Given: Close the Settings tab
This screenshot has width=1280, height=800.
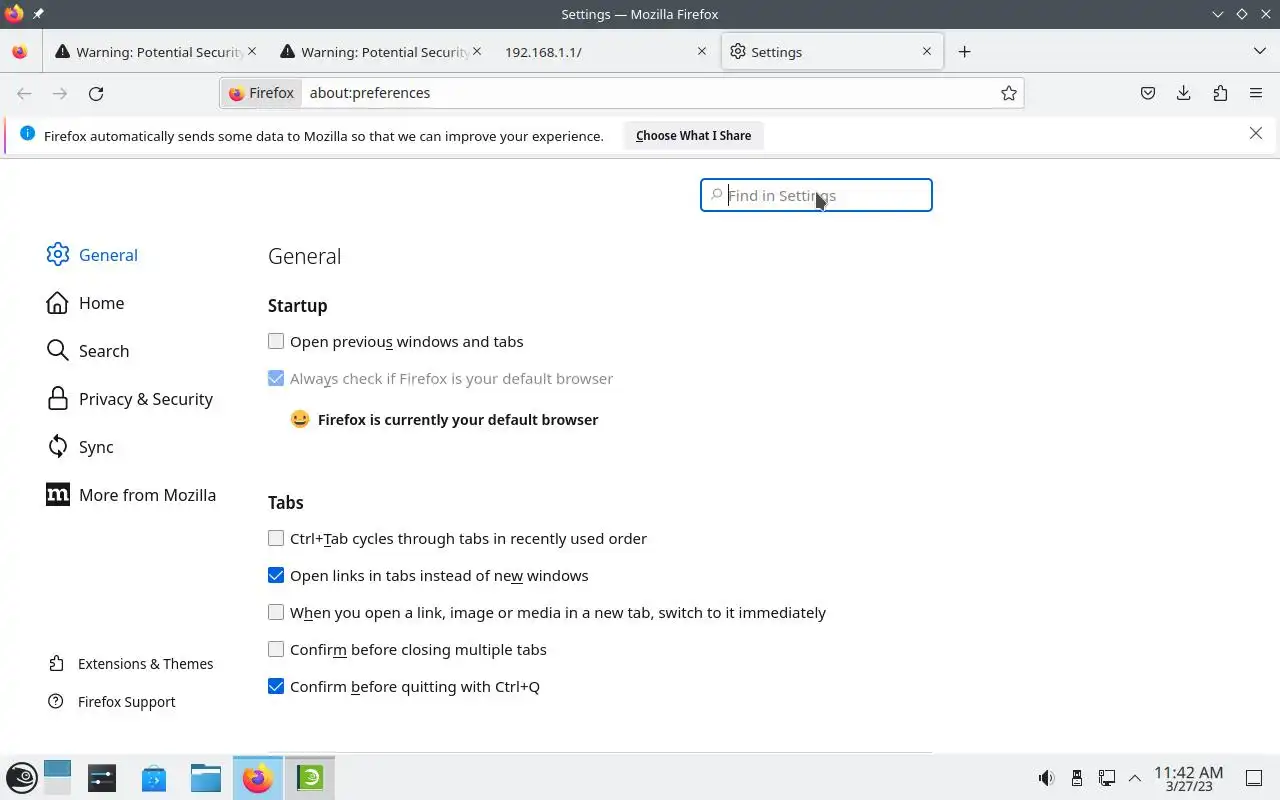Looking at the screenshot, I should click(927, 51).
